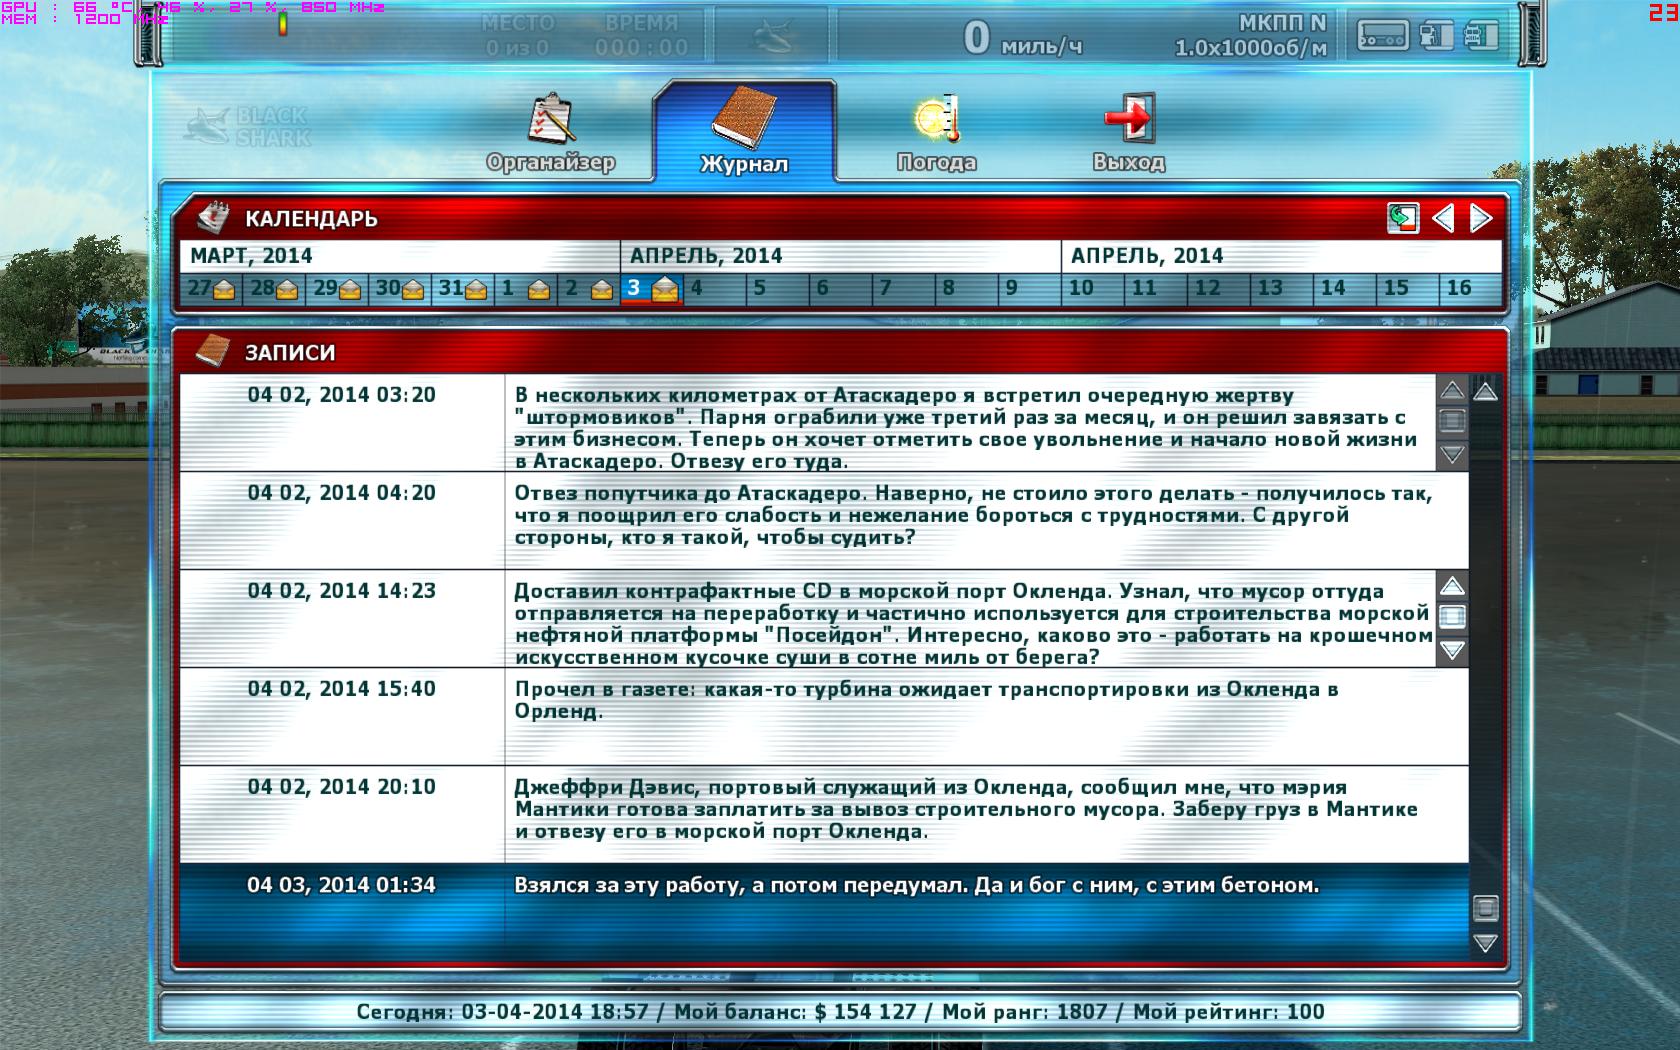This screenshot has height=1050, width=1680.
Task: Select day 10 in the calendar
Action: 1093,288
